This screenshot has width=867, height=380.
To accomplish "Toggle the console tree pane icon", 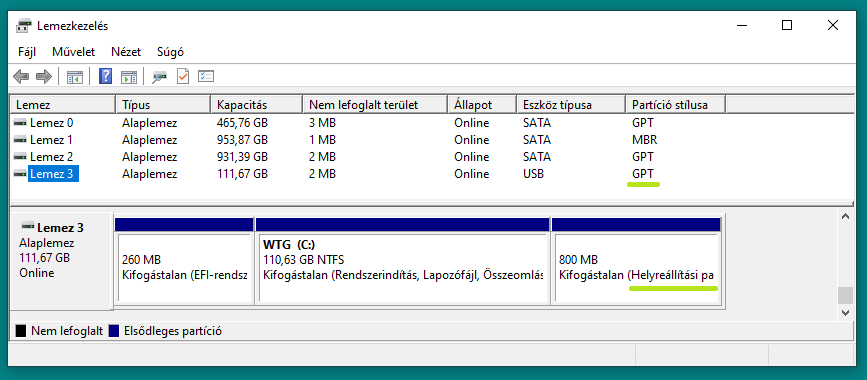I will [x=75, y=76].
